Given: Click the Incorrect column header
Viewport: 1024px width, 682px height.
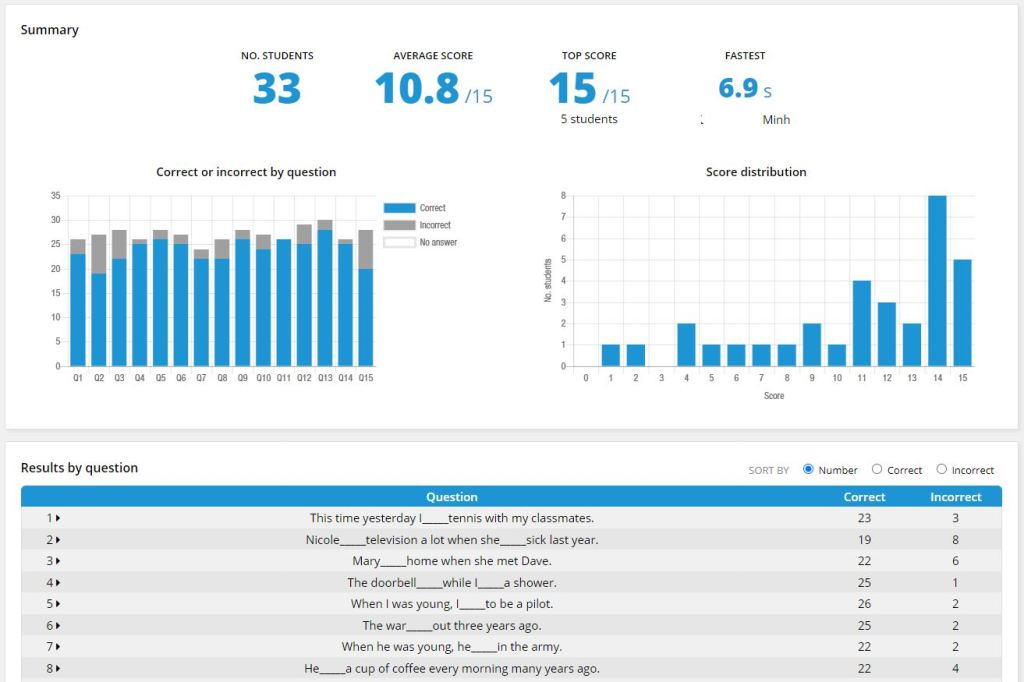Looking at the screenshot, I should (956, 497).
